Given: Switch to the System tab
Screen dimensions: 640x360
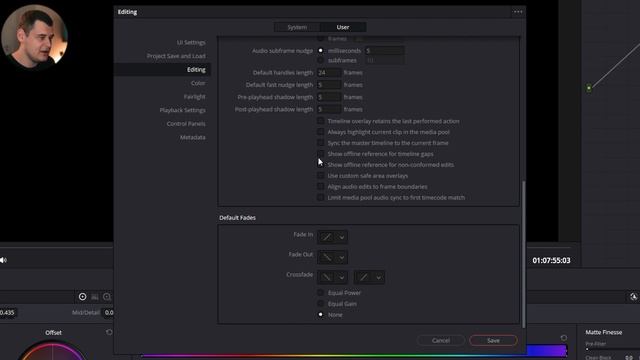Looking at the screenshot, I should click(x=297, y=27).
